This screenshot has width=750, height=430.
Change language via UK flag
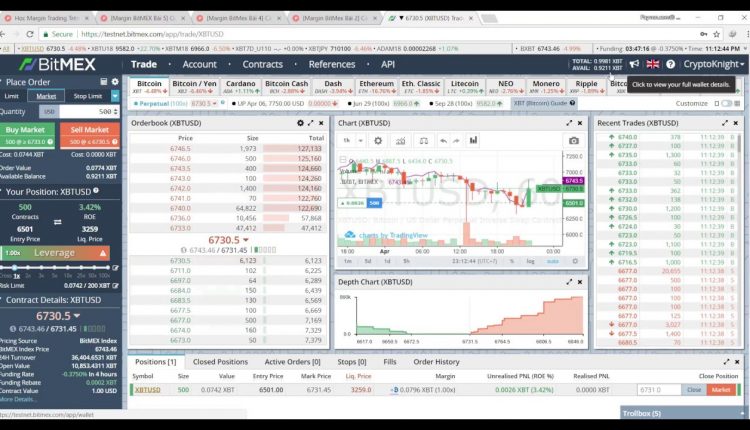pos(652,64)
